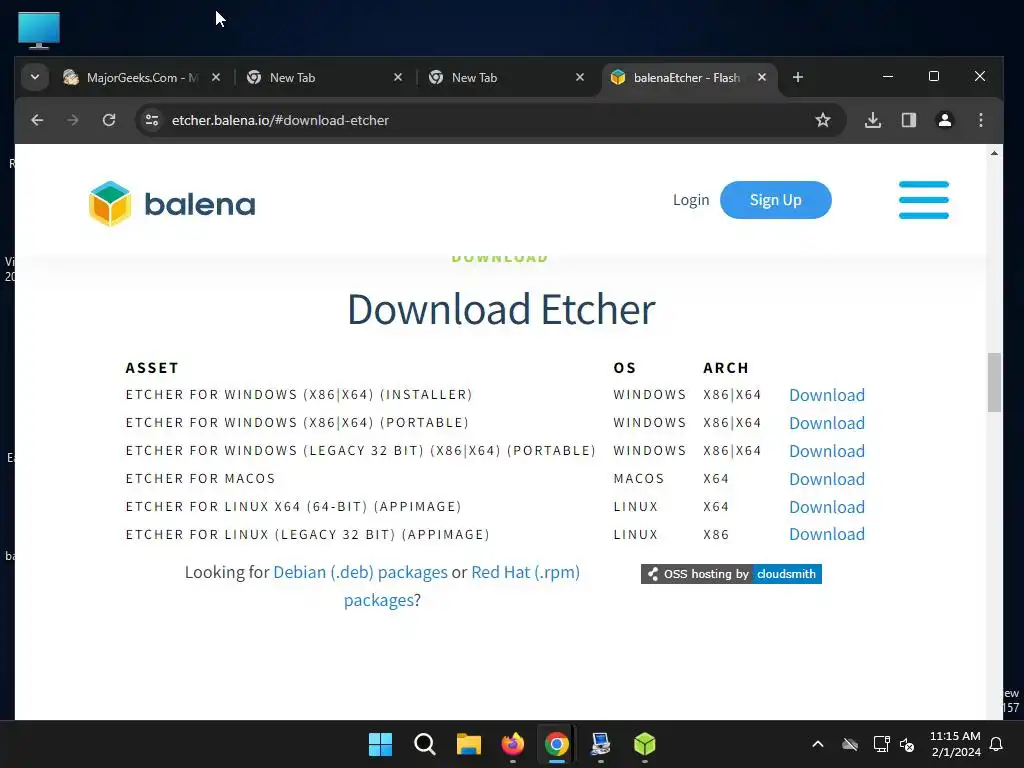Click the network icon in system tray
This screenshot has width=1024, height=768.
[x=881, y=744]
